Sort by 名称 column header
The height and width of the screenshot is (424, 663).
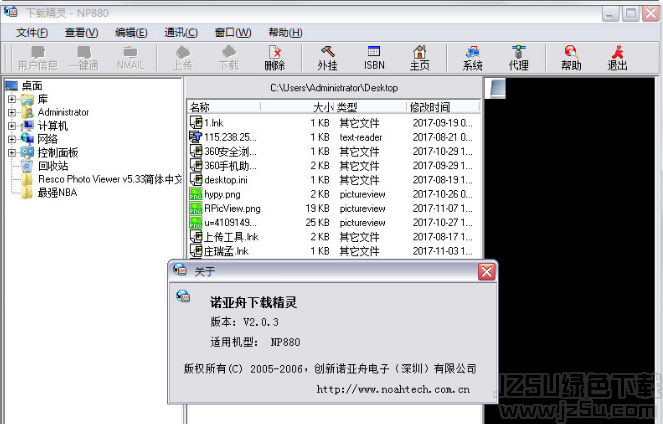(x=224, y=107)
